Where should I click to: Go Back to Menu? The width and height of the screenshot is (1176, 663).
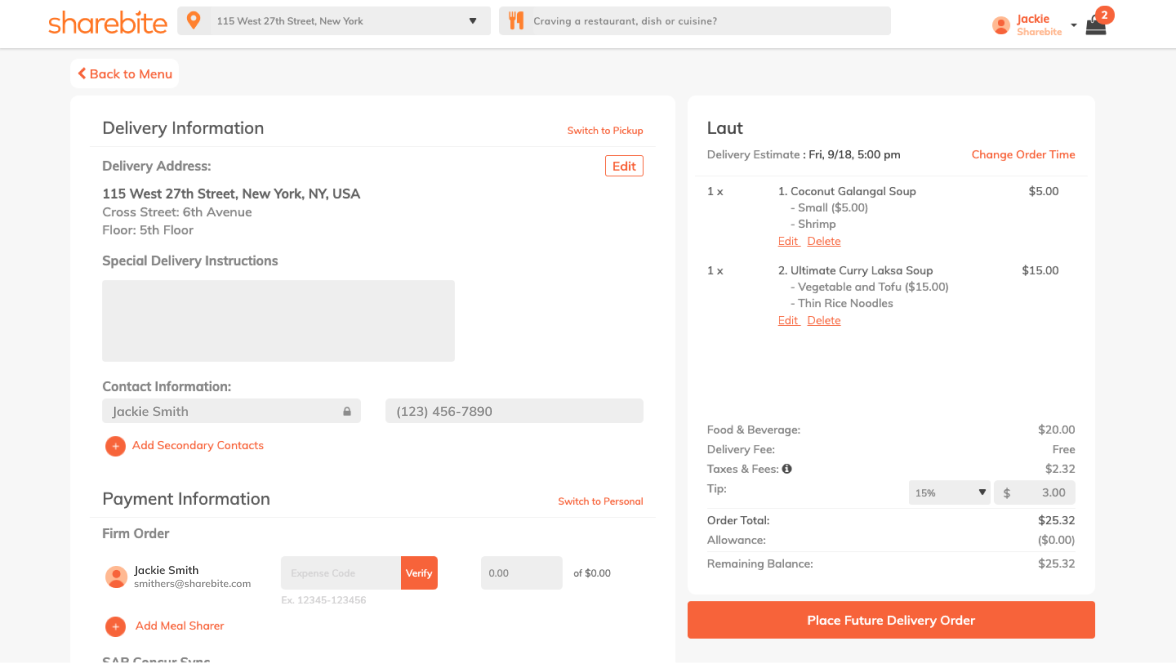pos(125,74)
